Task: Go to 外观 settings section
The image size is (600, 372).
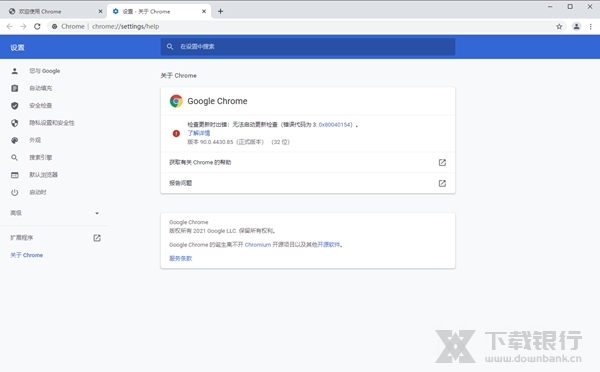Action: point(35,140)
